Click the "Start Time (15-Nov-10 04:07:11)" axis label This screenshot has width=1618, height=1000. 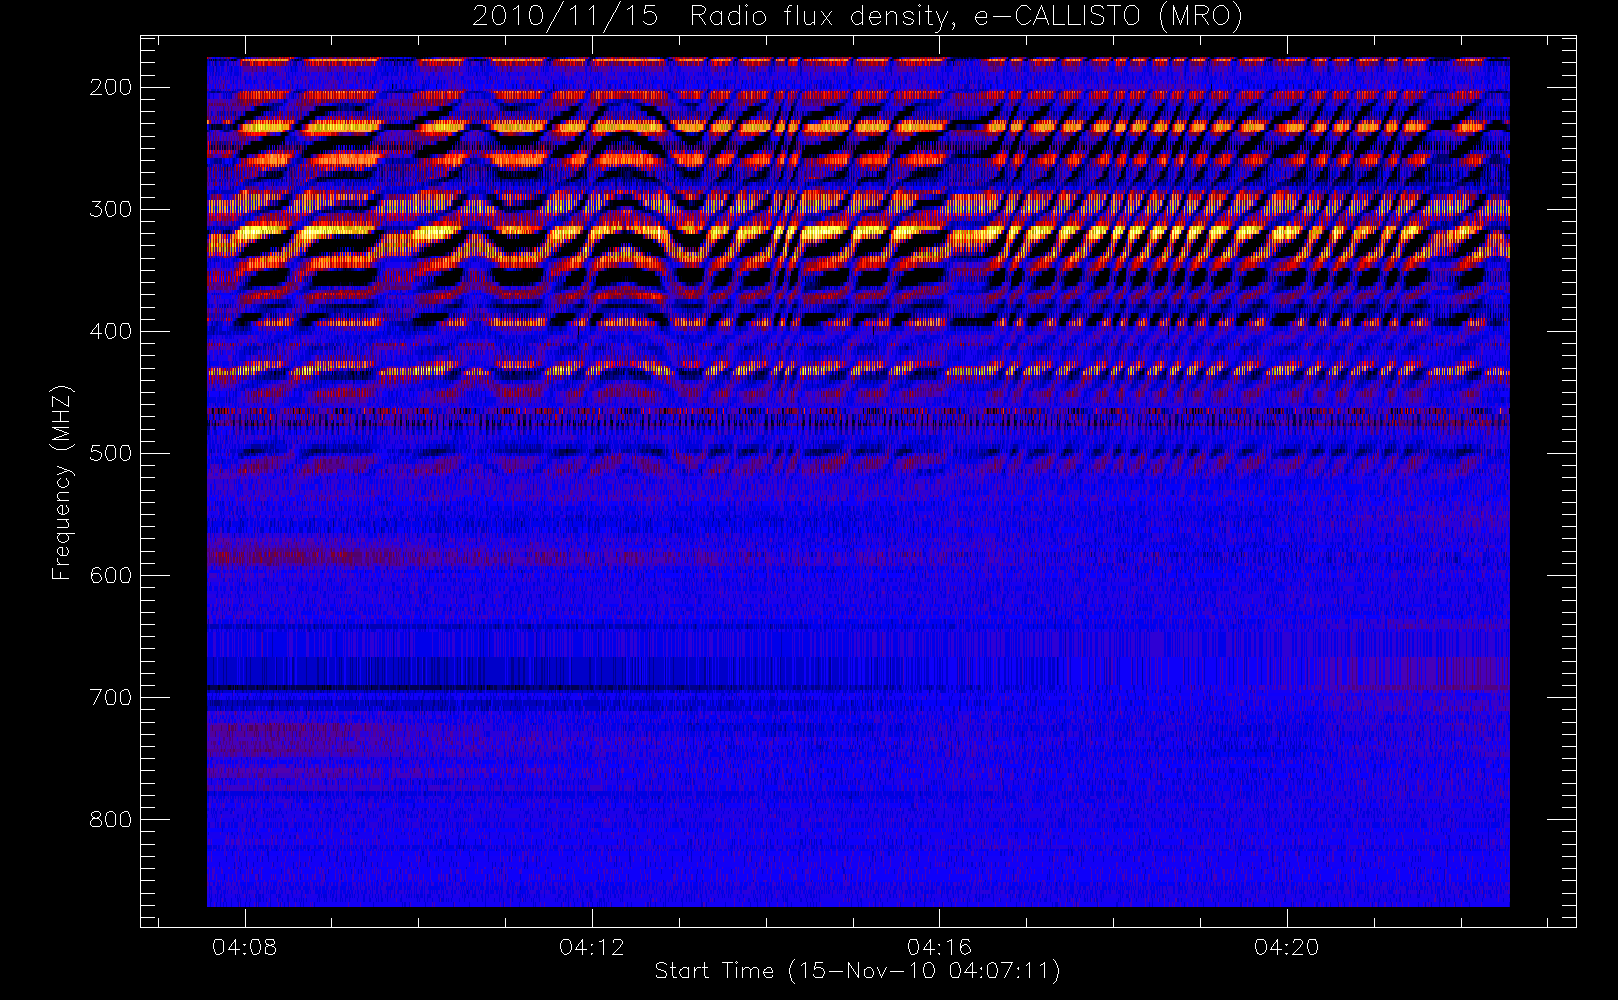(x=857, y=971)
